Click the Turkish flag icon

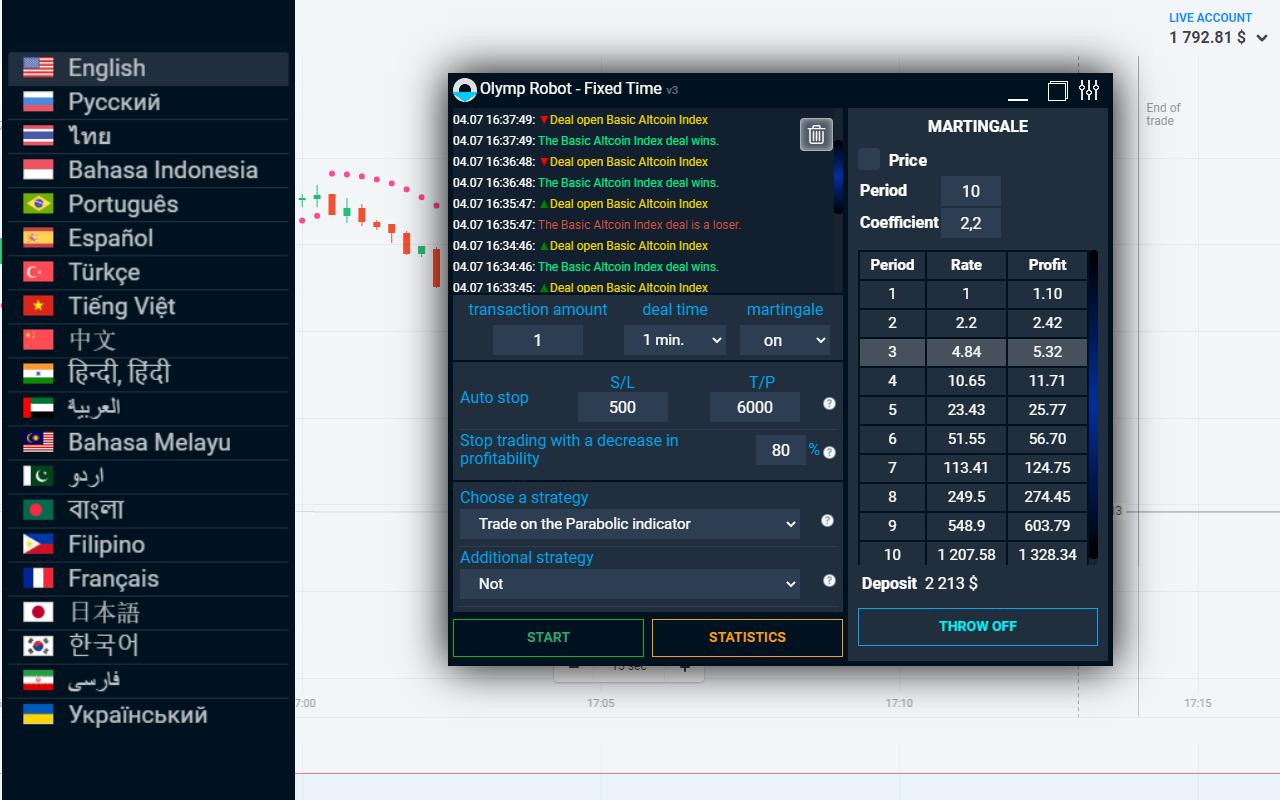coord(38,272)
